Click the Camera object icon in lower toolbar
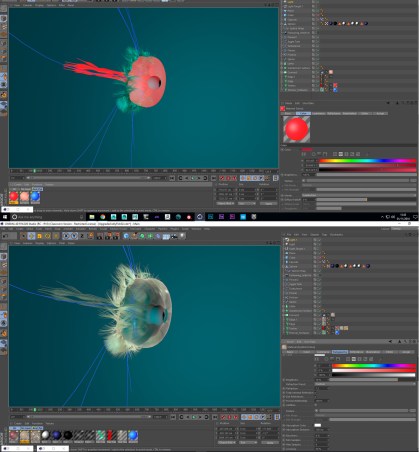Screen dimensions: 419x452 174,236
